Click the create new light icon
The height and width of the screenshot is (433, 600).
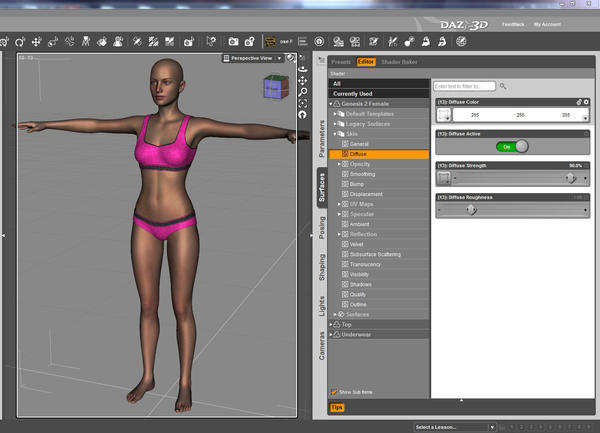coord(409,42)
